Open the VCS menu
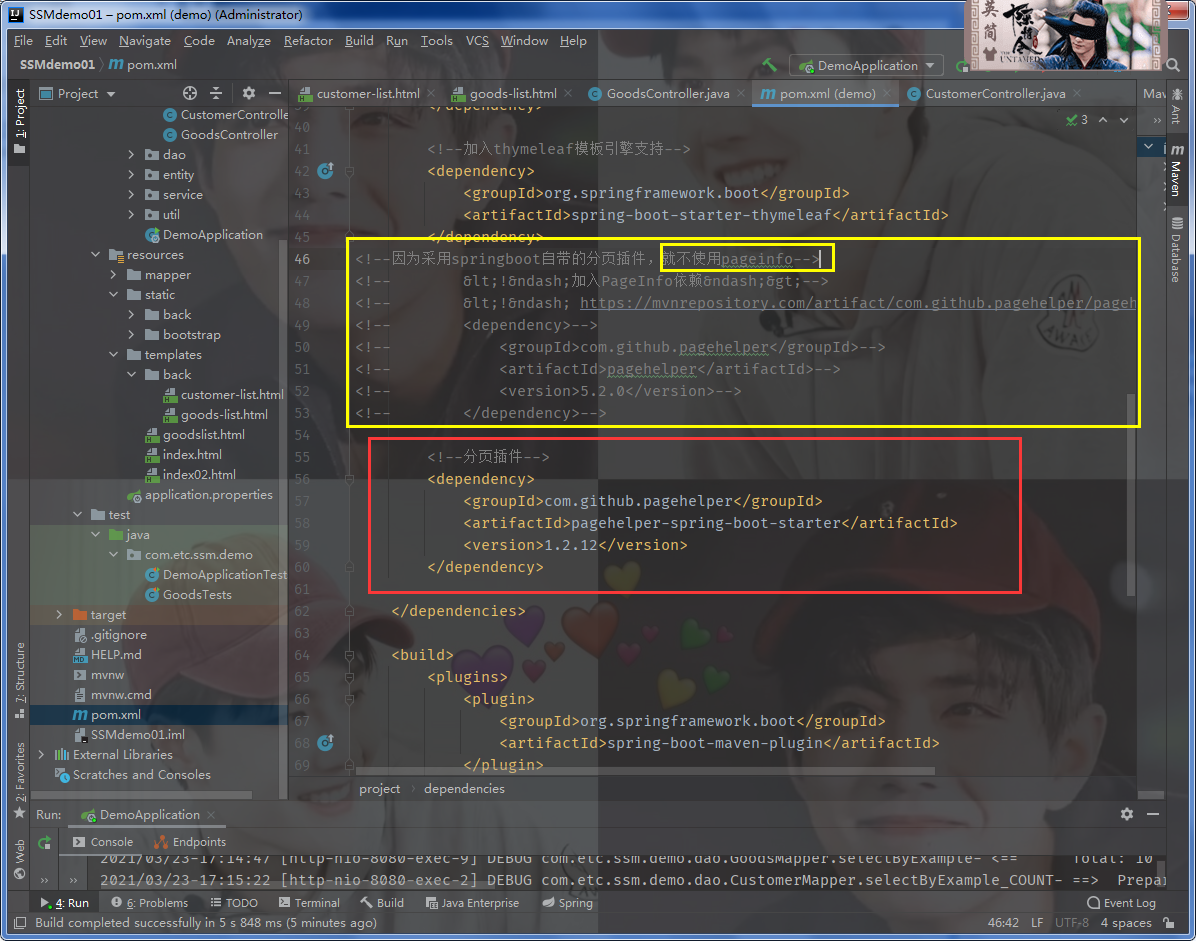 click(x=477, y=41)
